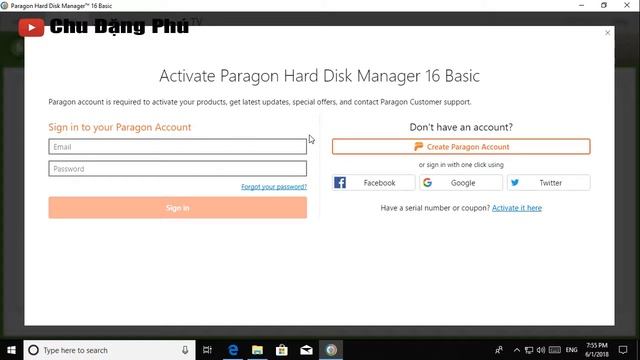Image resolution: width=640 pixels, height=360 pixels.
Task: Click the touch keyboard tray icon
Action: pyautogui.click(x=555, y=350)
